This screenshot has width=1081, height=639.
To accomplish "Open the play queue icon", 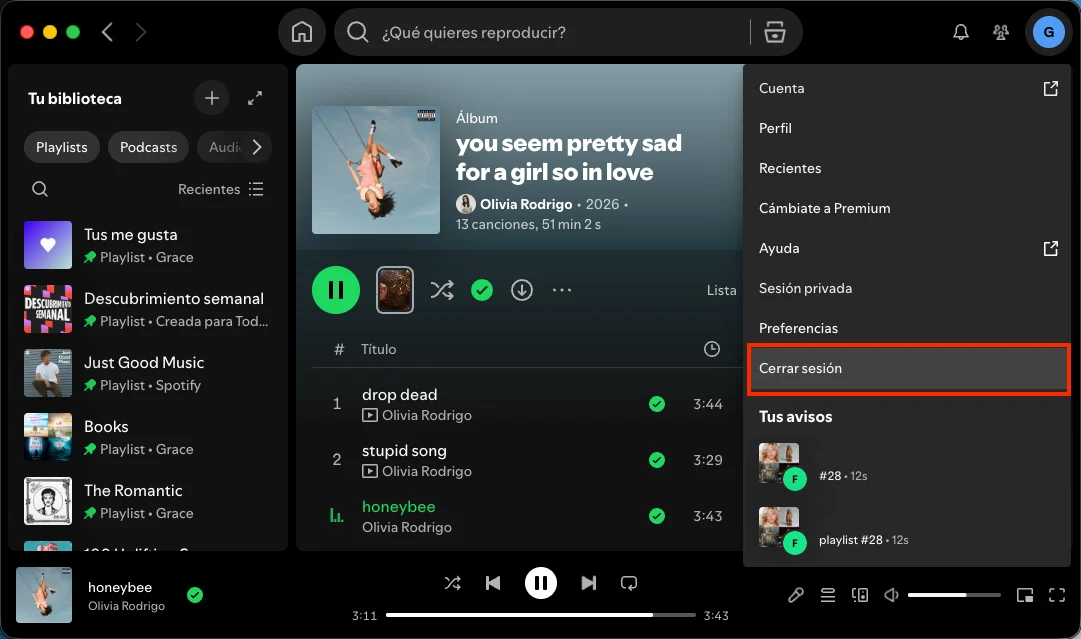I will pos(828,595).
